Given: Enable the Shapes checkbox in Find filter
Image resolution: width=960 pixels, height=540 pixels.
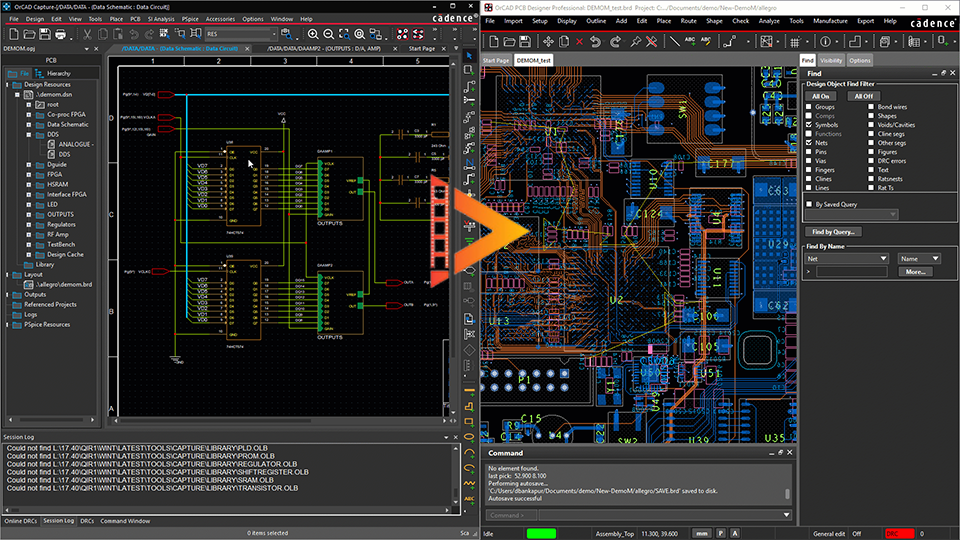Looking at the screenshot, I should click(x=871, y=116).
